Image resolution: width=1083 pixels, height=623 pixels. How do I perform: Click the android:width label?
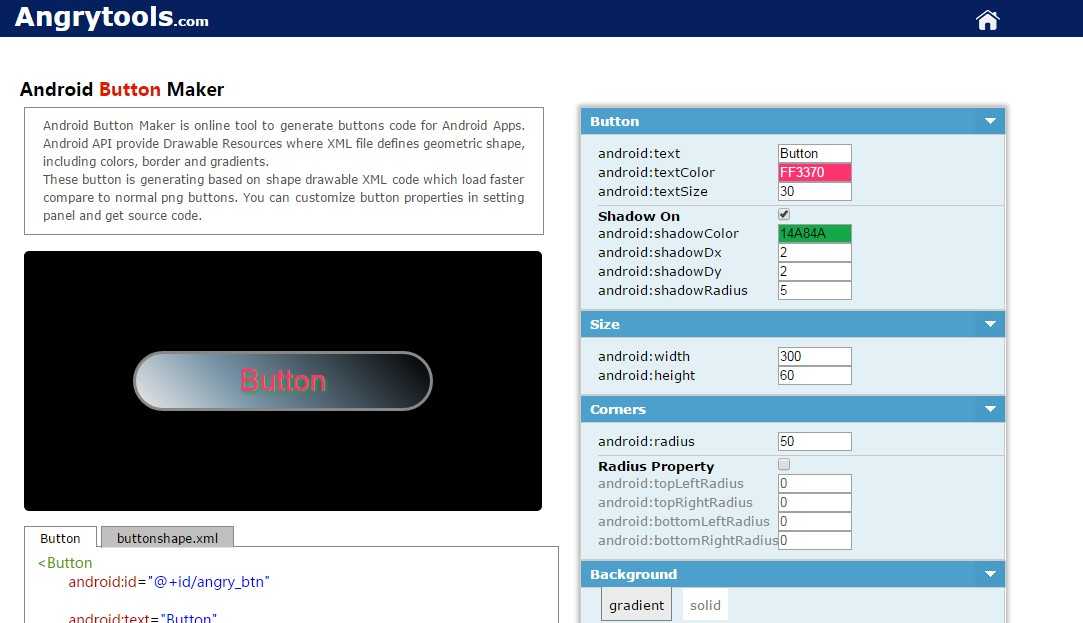coord(644,356)
